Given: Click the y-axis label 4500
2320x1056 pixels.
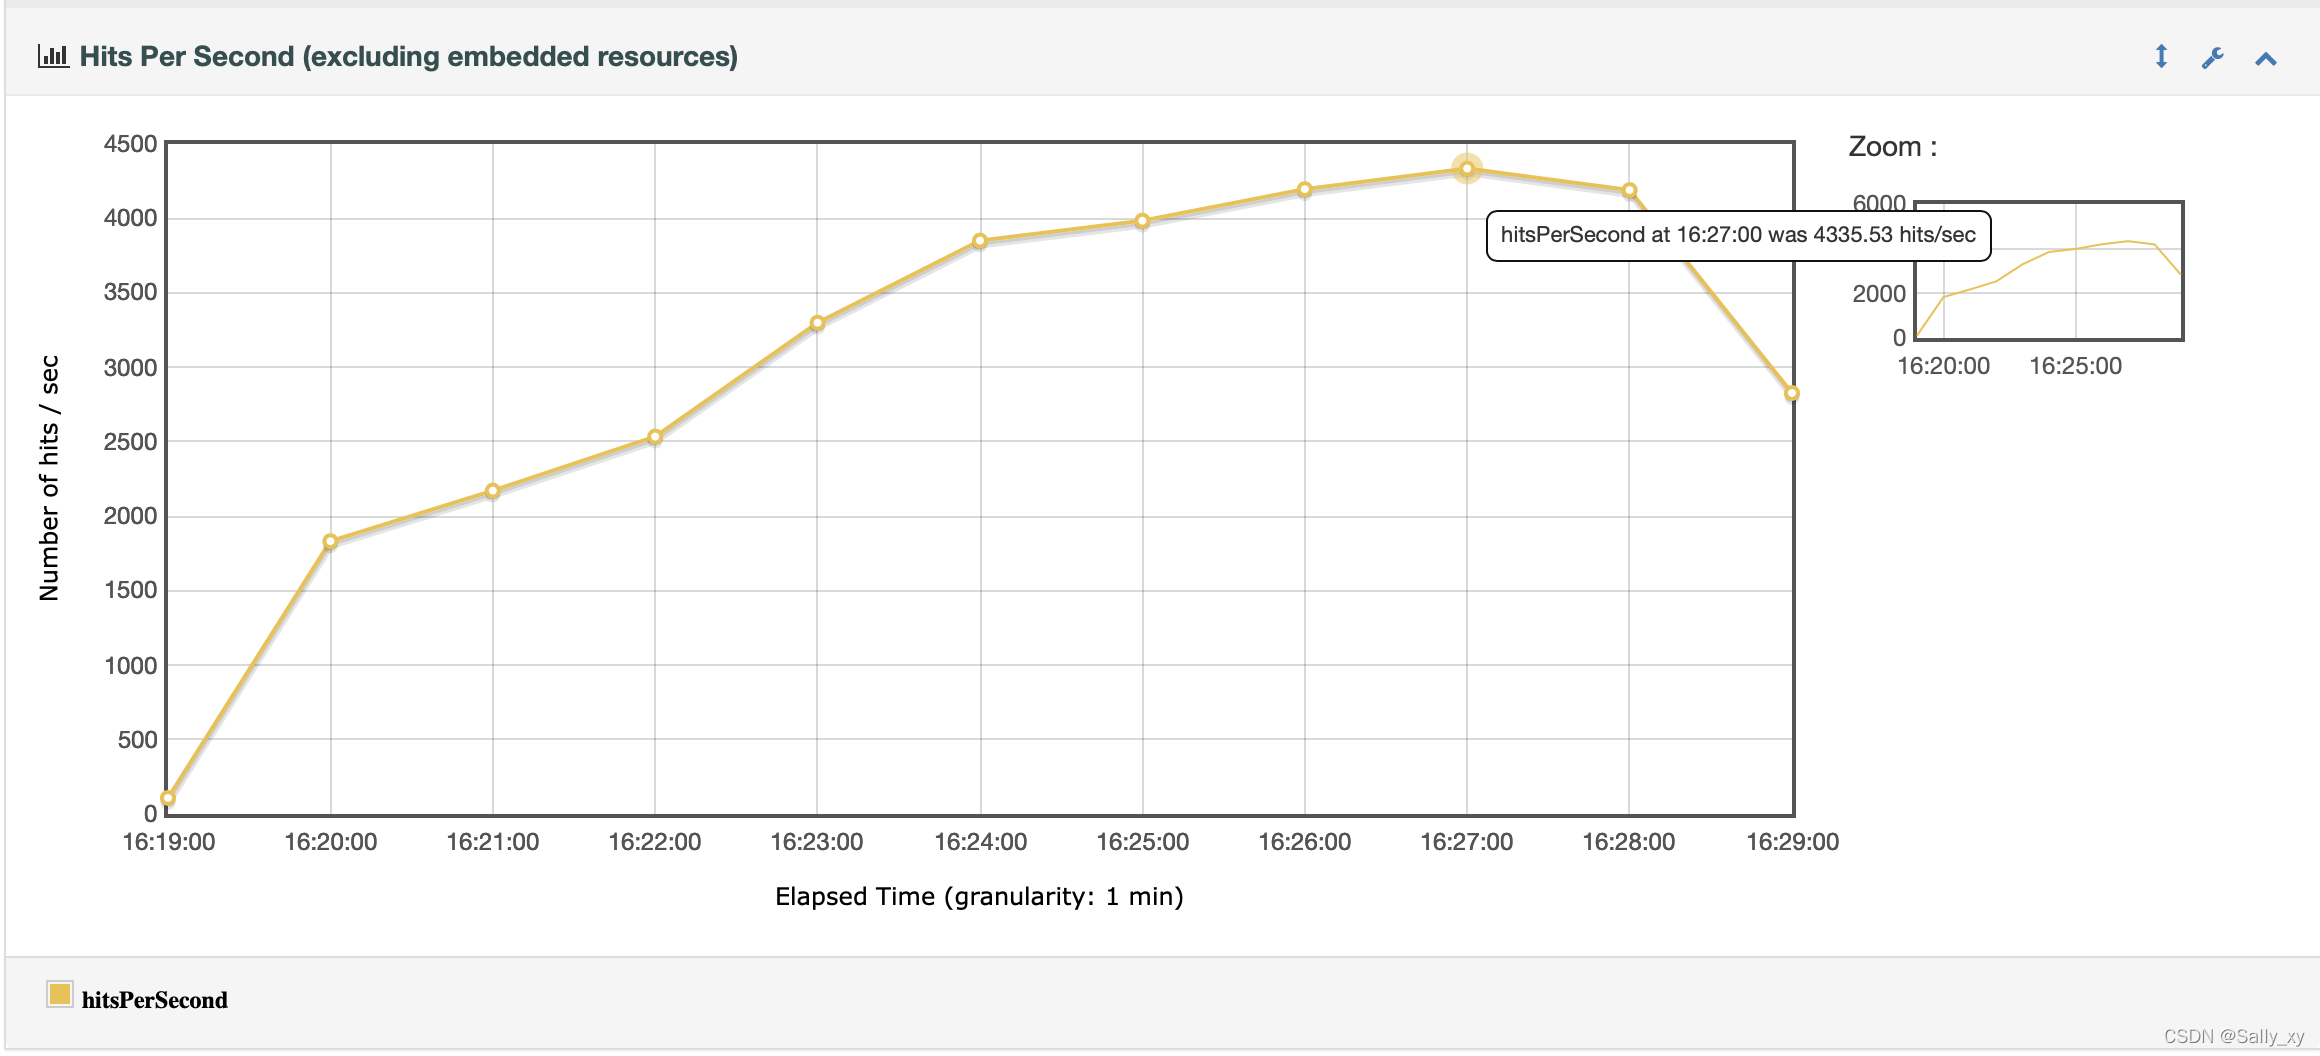Looking at the screenshot, I should [130, 144].
